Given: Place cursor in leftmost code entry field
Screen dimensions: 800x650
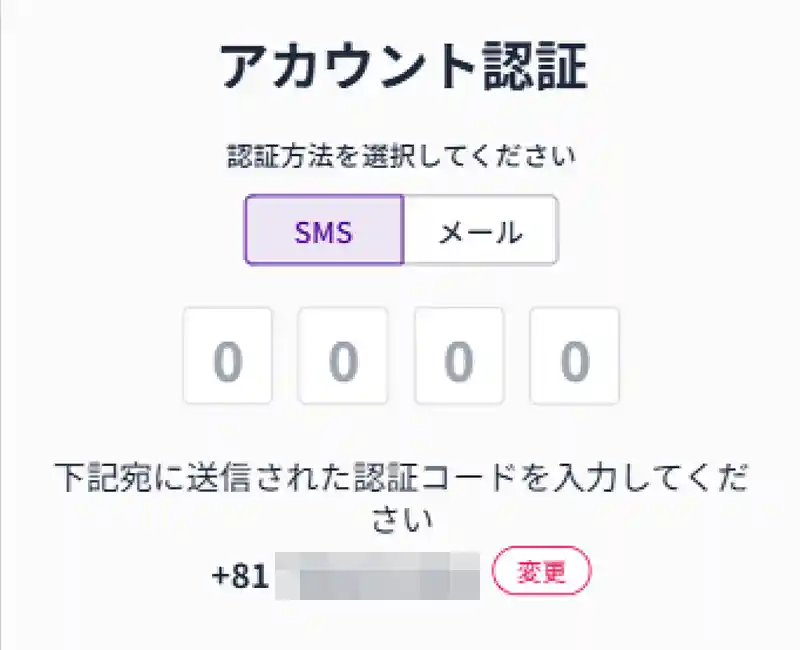Looking at the screenshot, I should pos(228,356).
